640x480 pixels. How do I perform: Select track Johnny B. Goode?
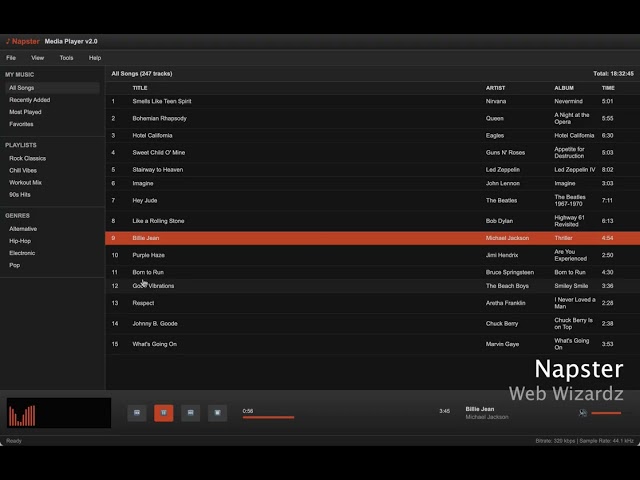[155, 324]
